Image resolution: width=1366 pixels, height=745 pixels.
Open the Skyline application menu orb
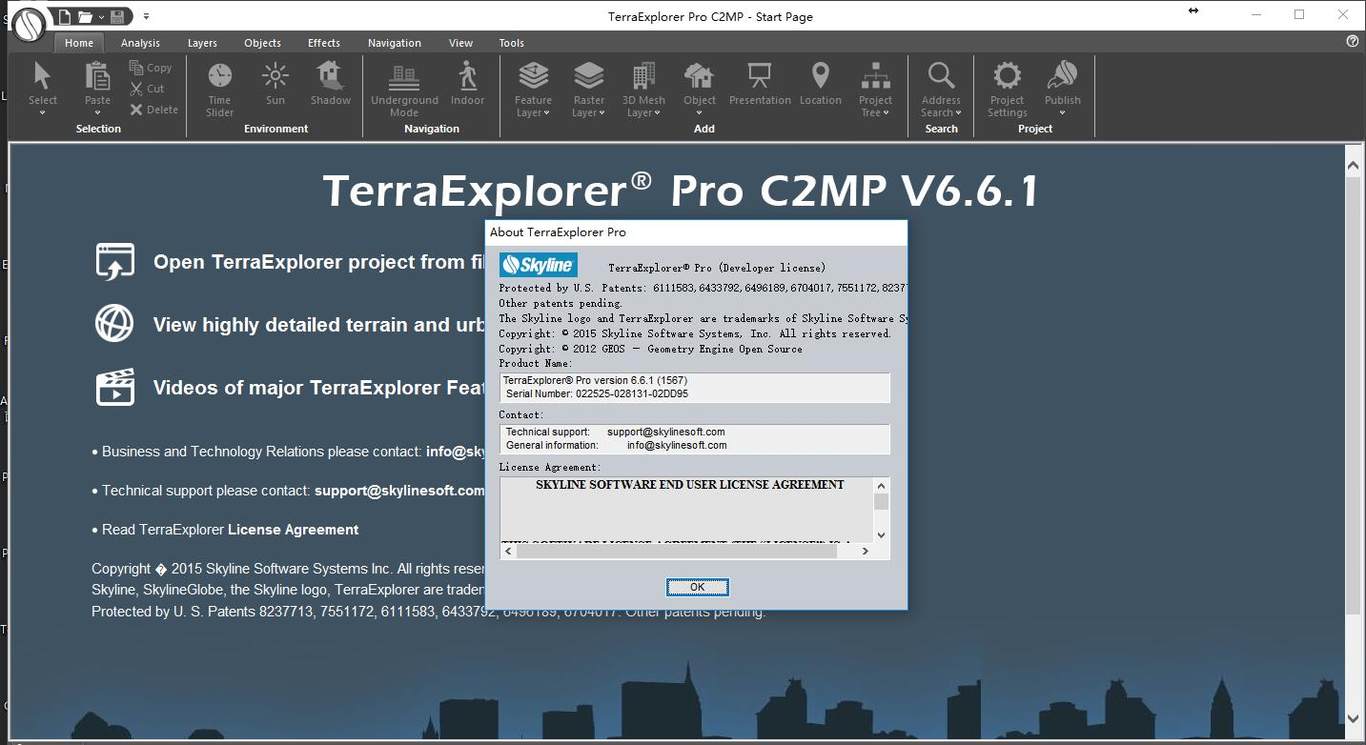point(31,23)
